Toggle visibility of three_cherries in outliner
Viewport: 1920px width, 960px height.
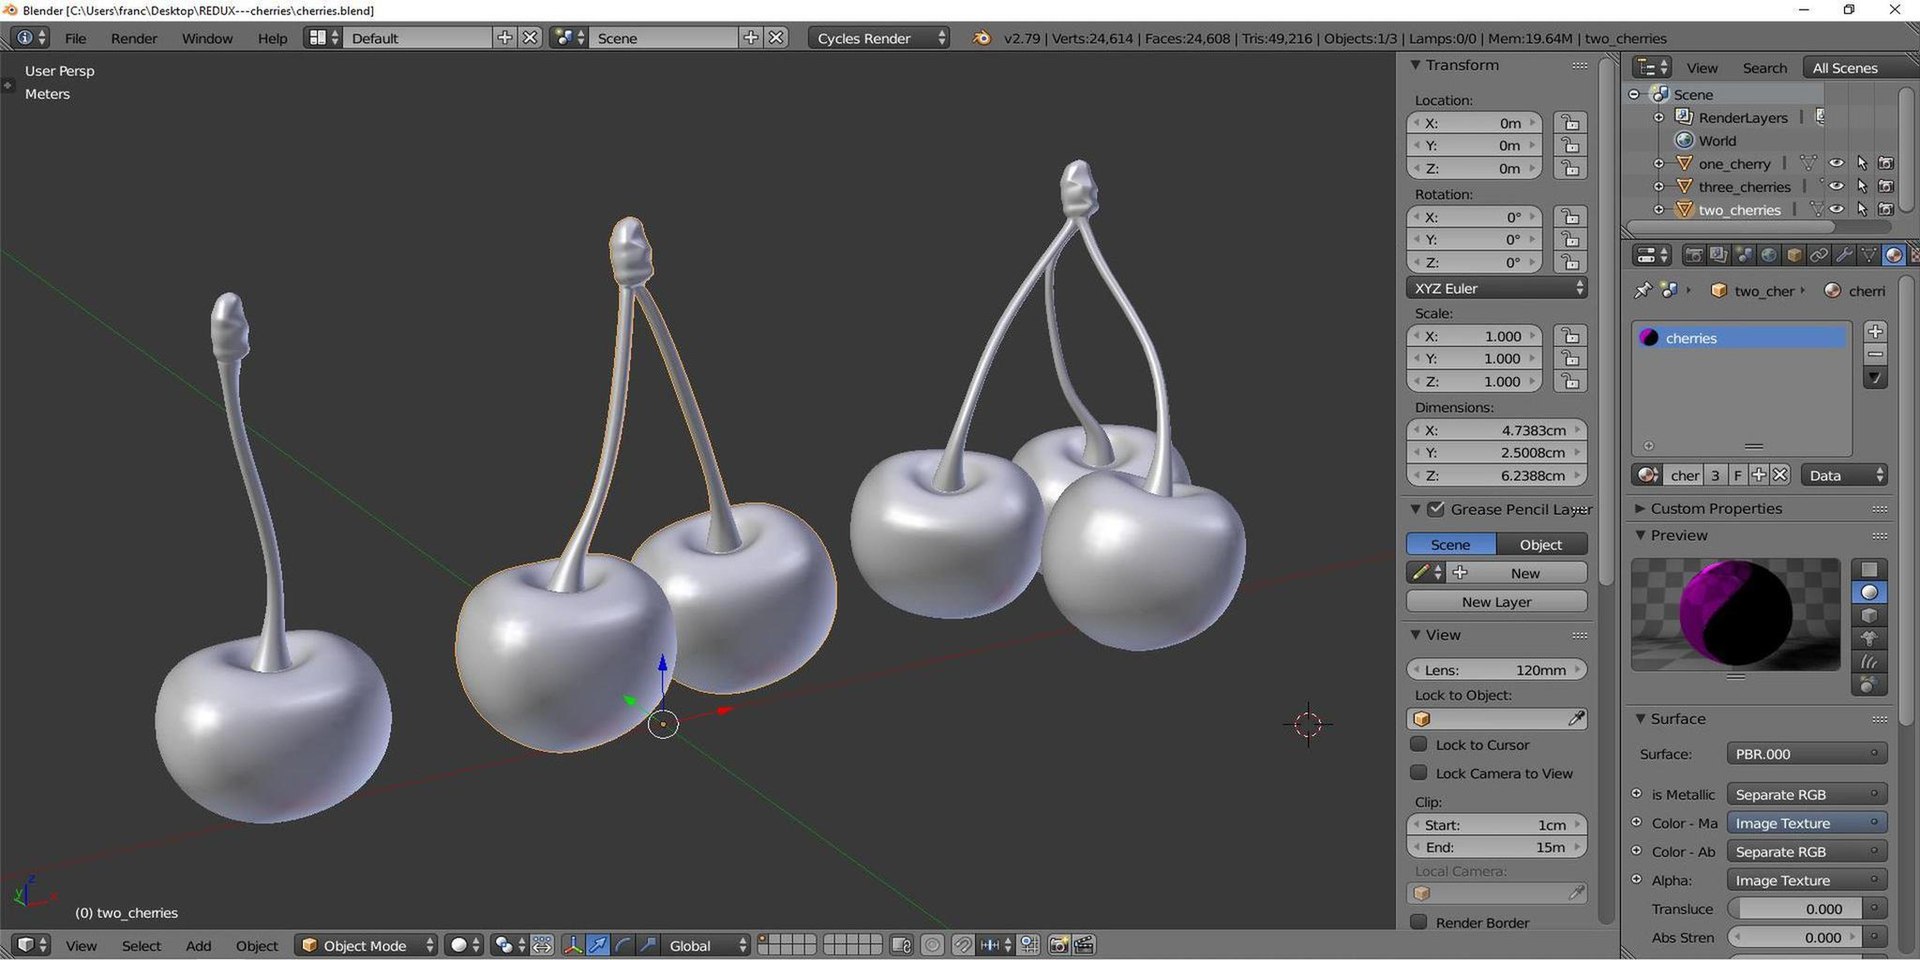coord(1836,186)
